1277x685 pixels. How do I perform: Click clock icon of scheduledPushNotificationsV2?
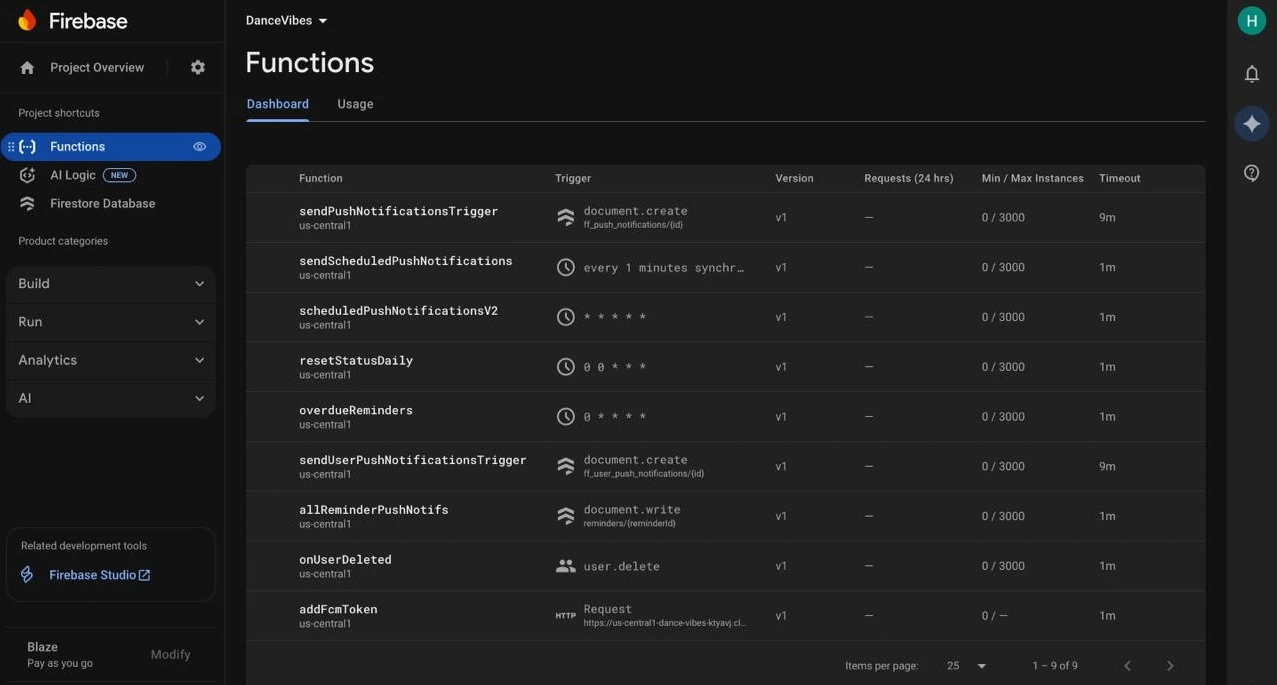(566, 317)
